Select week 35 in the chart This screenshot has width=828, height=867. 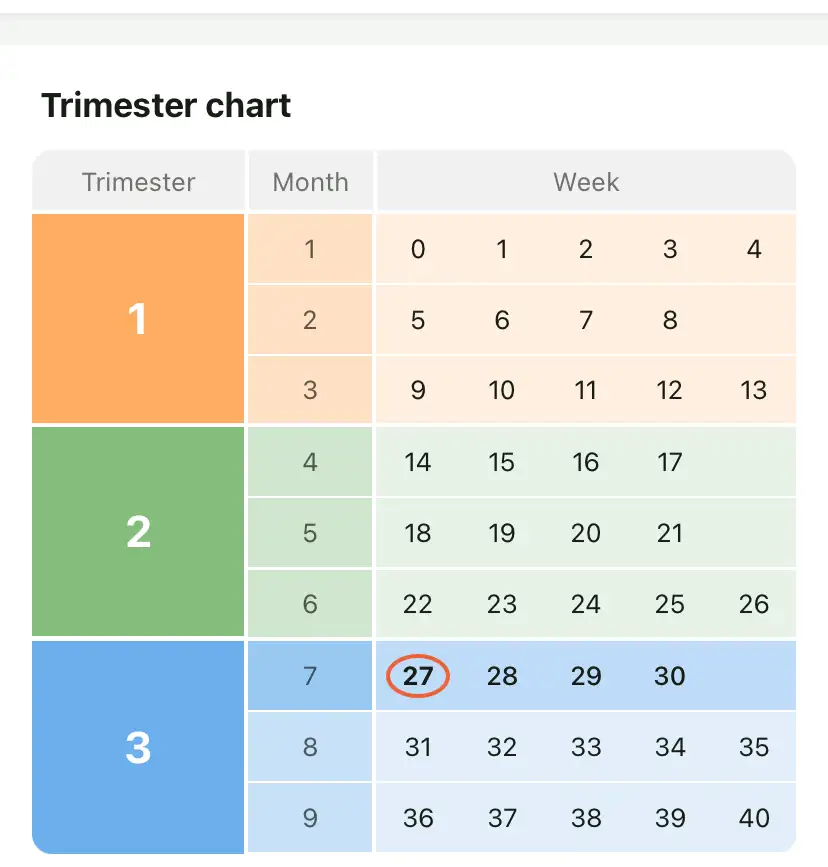(x=754, y=747)
